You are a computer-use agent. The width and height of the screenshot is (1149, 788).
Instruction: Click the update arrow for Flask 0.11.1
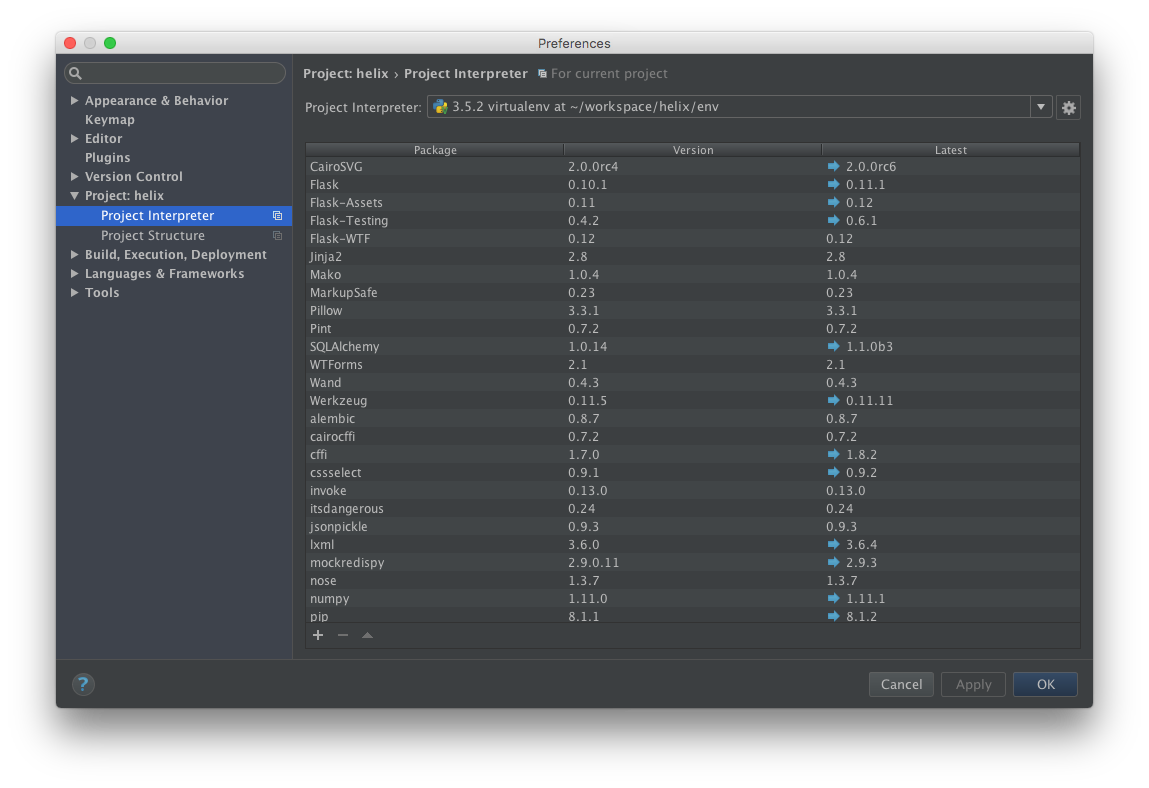833,184
